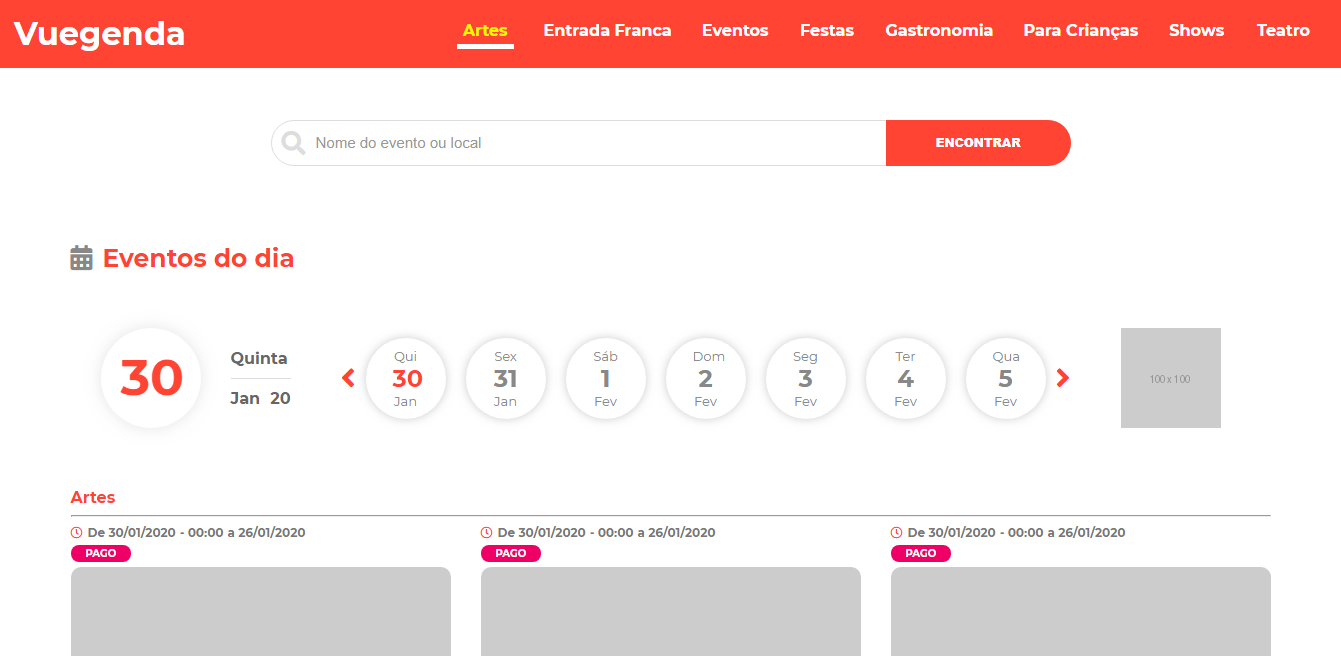This screenshot has height=656, width=1341.
Task: Click the magnifying glass icon in the search bar
Action: pyautogui.click(x=292, y=142)
